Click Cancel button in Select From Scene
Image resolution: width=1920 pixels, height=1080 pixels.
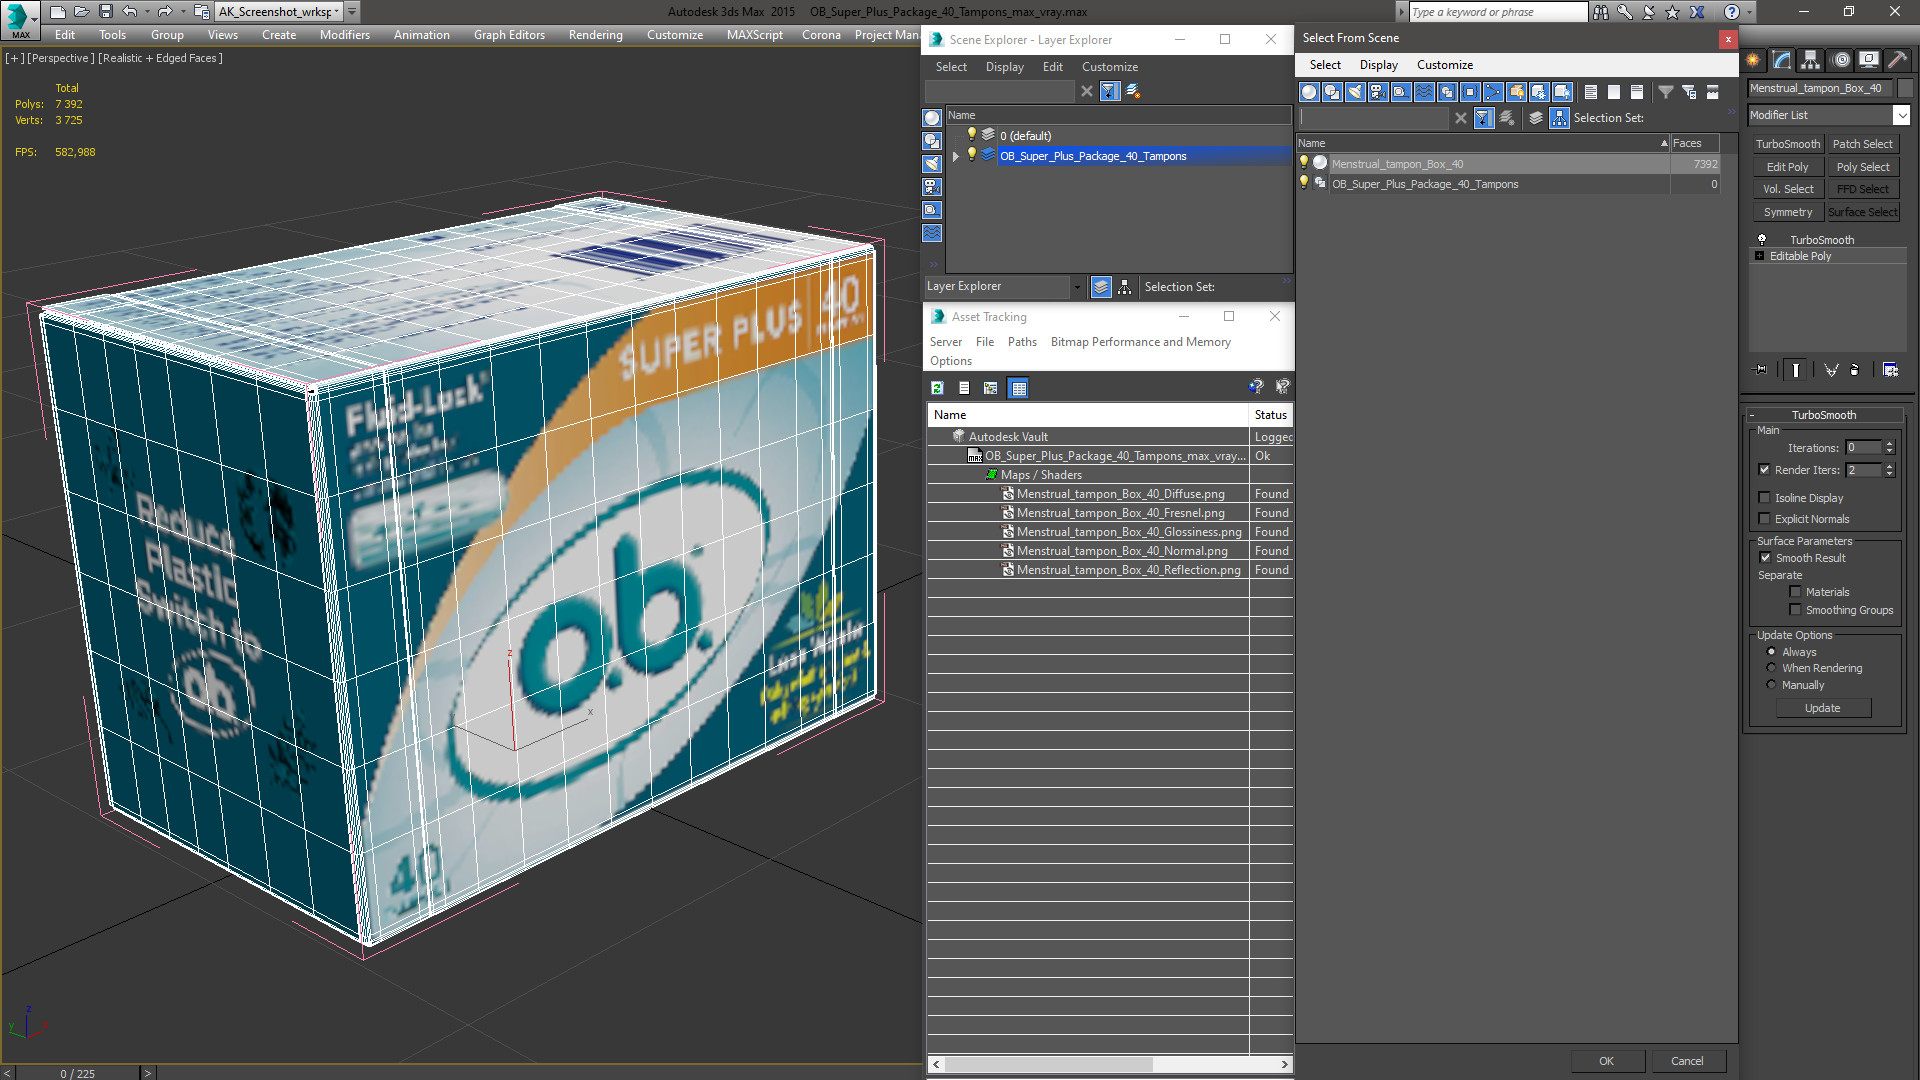click(1687, 1061)
